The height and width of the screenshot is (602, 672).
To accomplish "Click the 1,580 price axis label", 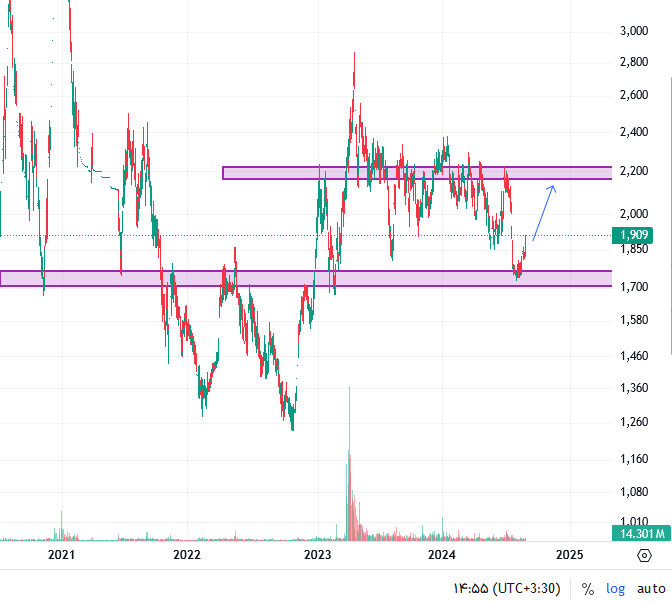I will [x=634, y=320].
